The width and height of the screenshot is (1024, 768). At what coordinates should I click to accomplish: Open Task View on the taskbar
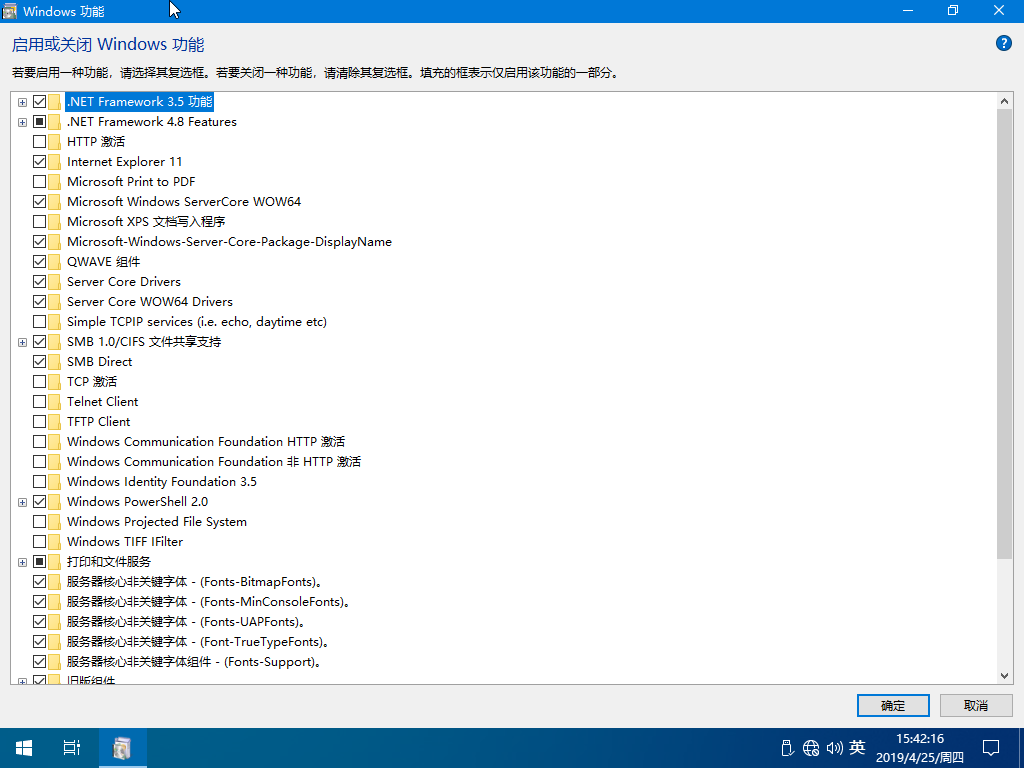click(x=72, y=748)
